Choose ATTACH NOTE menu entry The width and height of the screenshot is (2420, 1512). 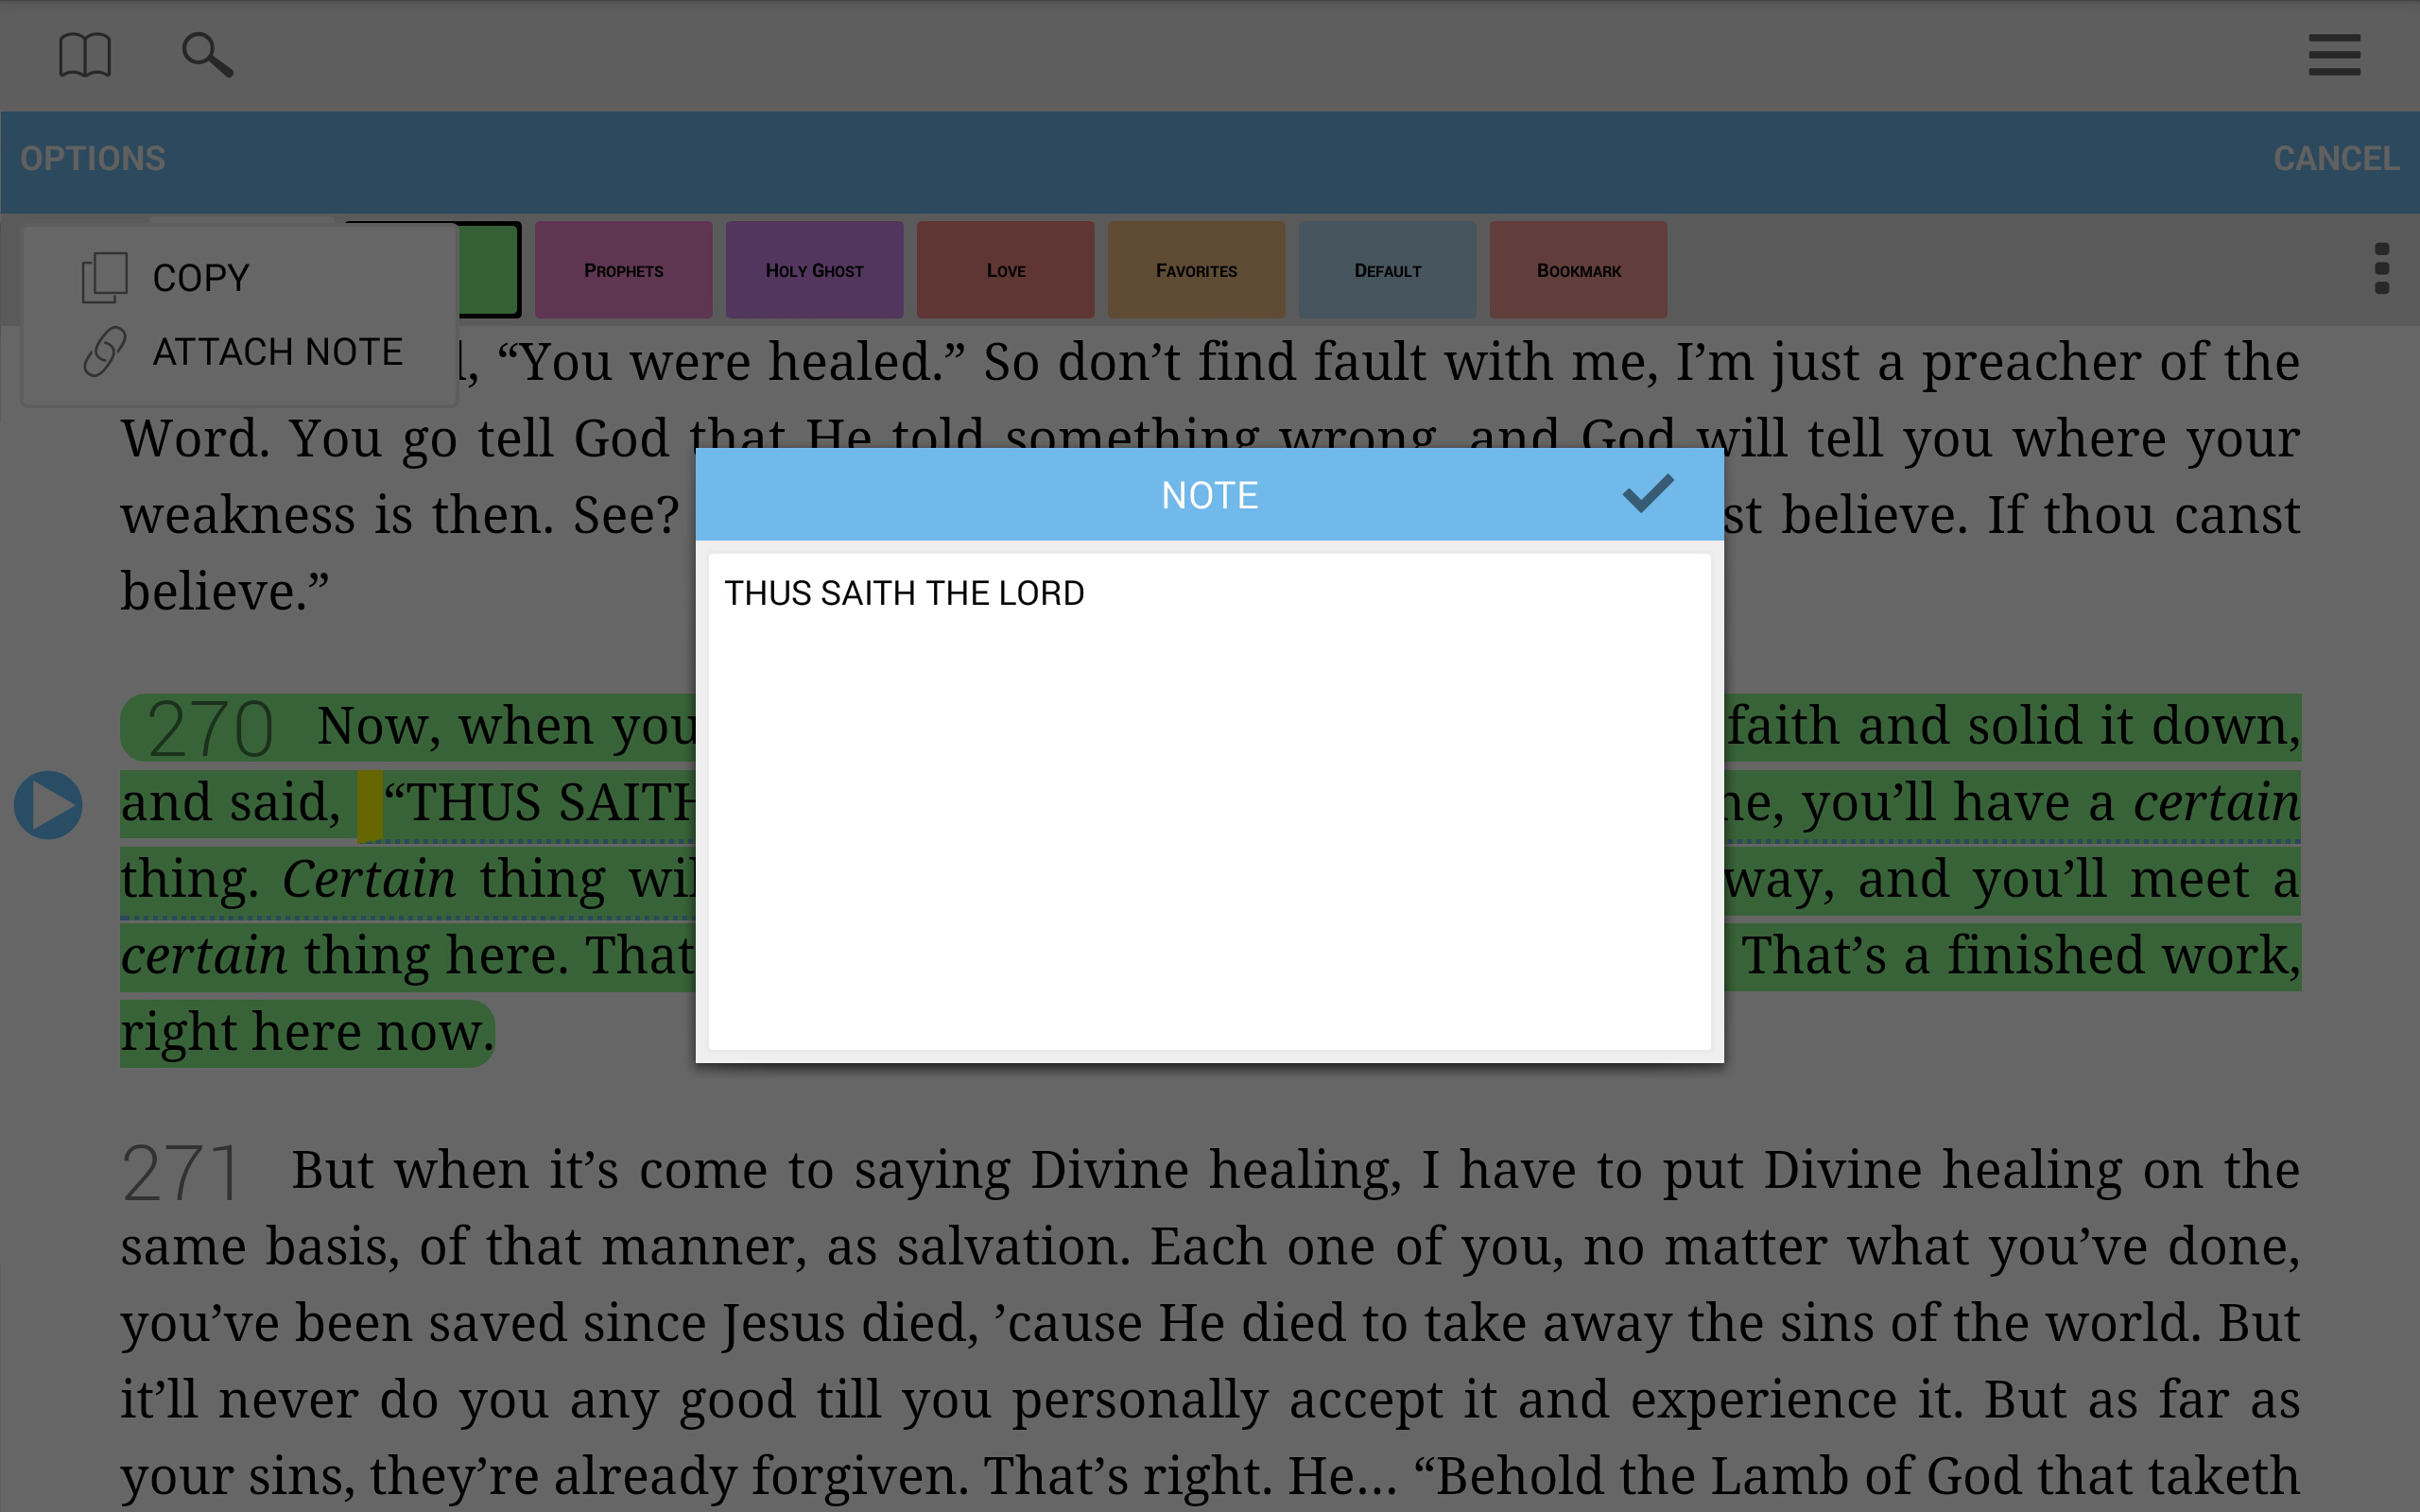[277, 352]
